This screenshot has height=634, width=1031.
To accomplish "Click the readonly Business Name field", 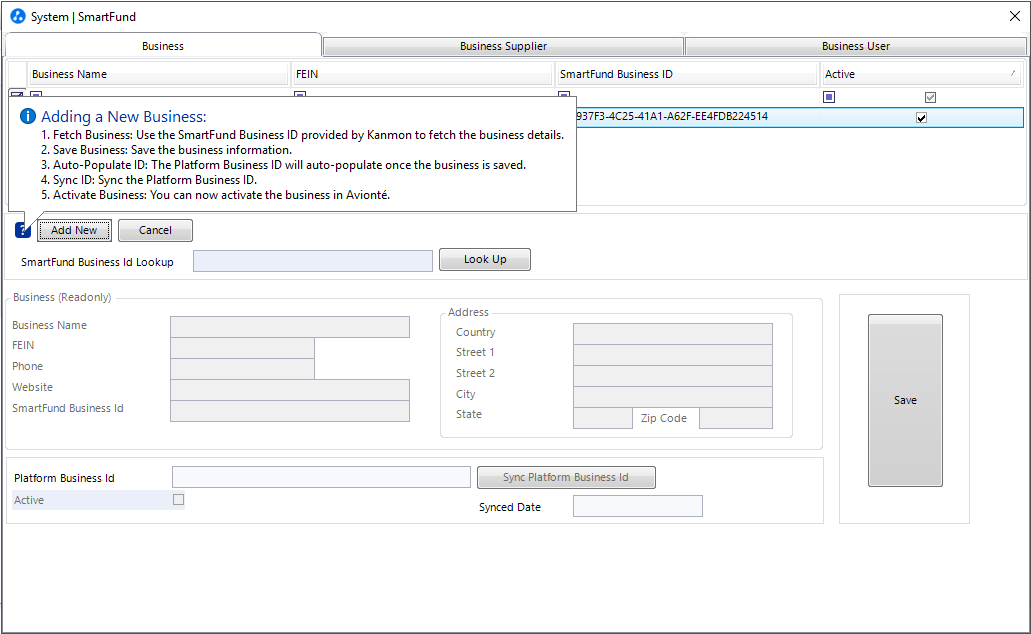I will click(x=290, y=327).
